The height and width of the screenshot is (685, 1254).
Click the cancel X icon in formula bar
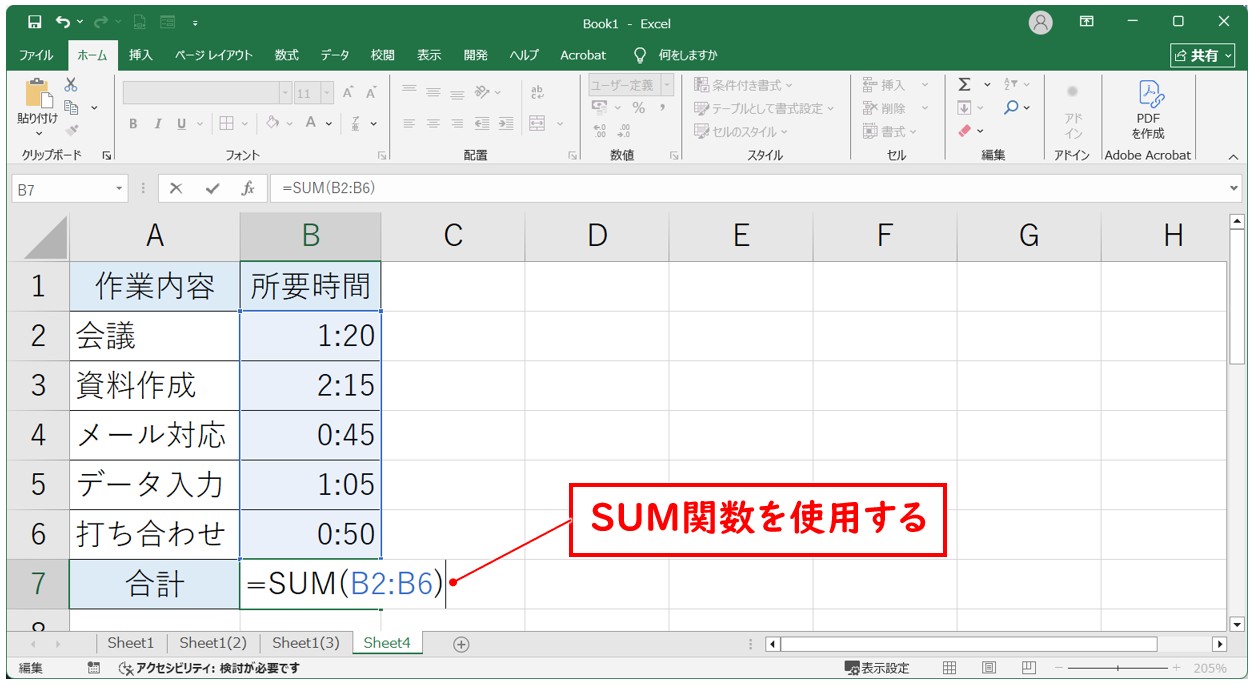(176, 188)
